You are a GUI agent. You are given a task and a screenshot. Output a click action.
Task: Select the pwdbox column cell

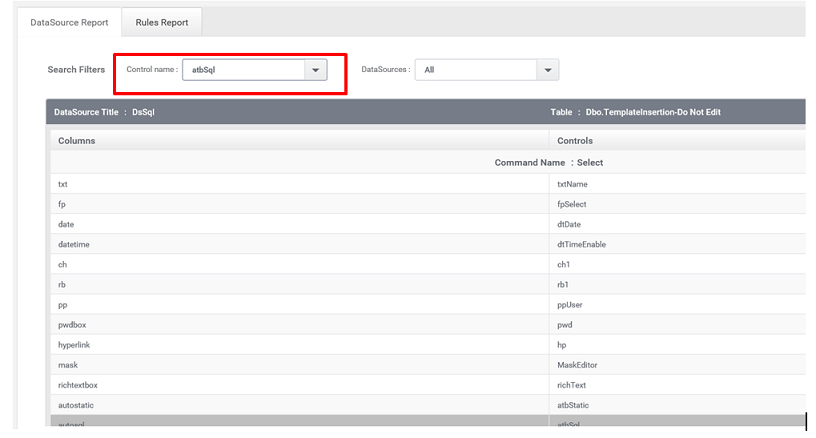pos(300,325)
